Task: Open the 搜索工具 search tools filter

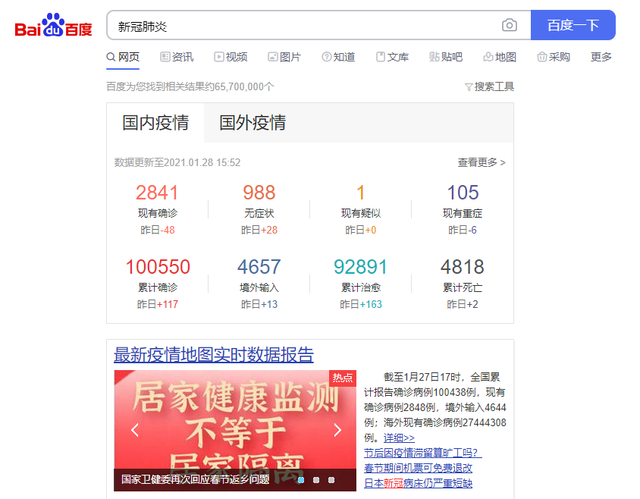Action: click(x=490, y=87)
